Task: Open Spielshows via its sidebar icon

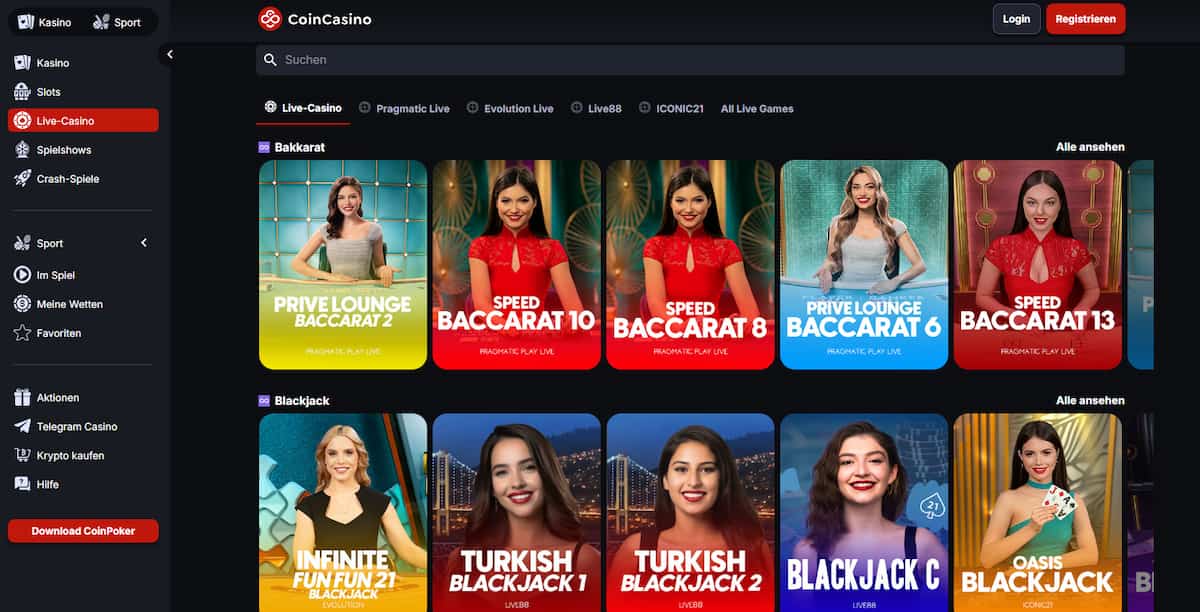Action: tap(22, 150)
